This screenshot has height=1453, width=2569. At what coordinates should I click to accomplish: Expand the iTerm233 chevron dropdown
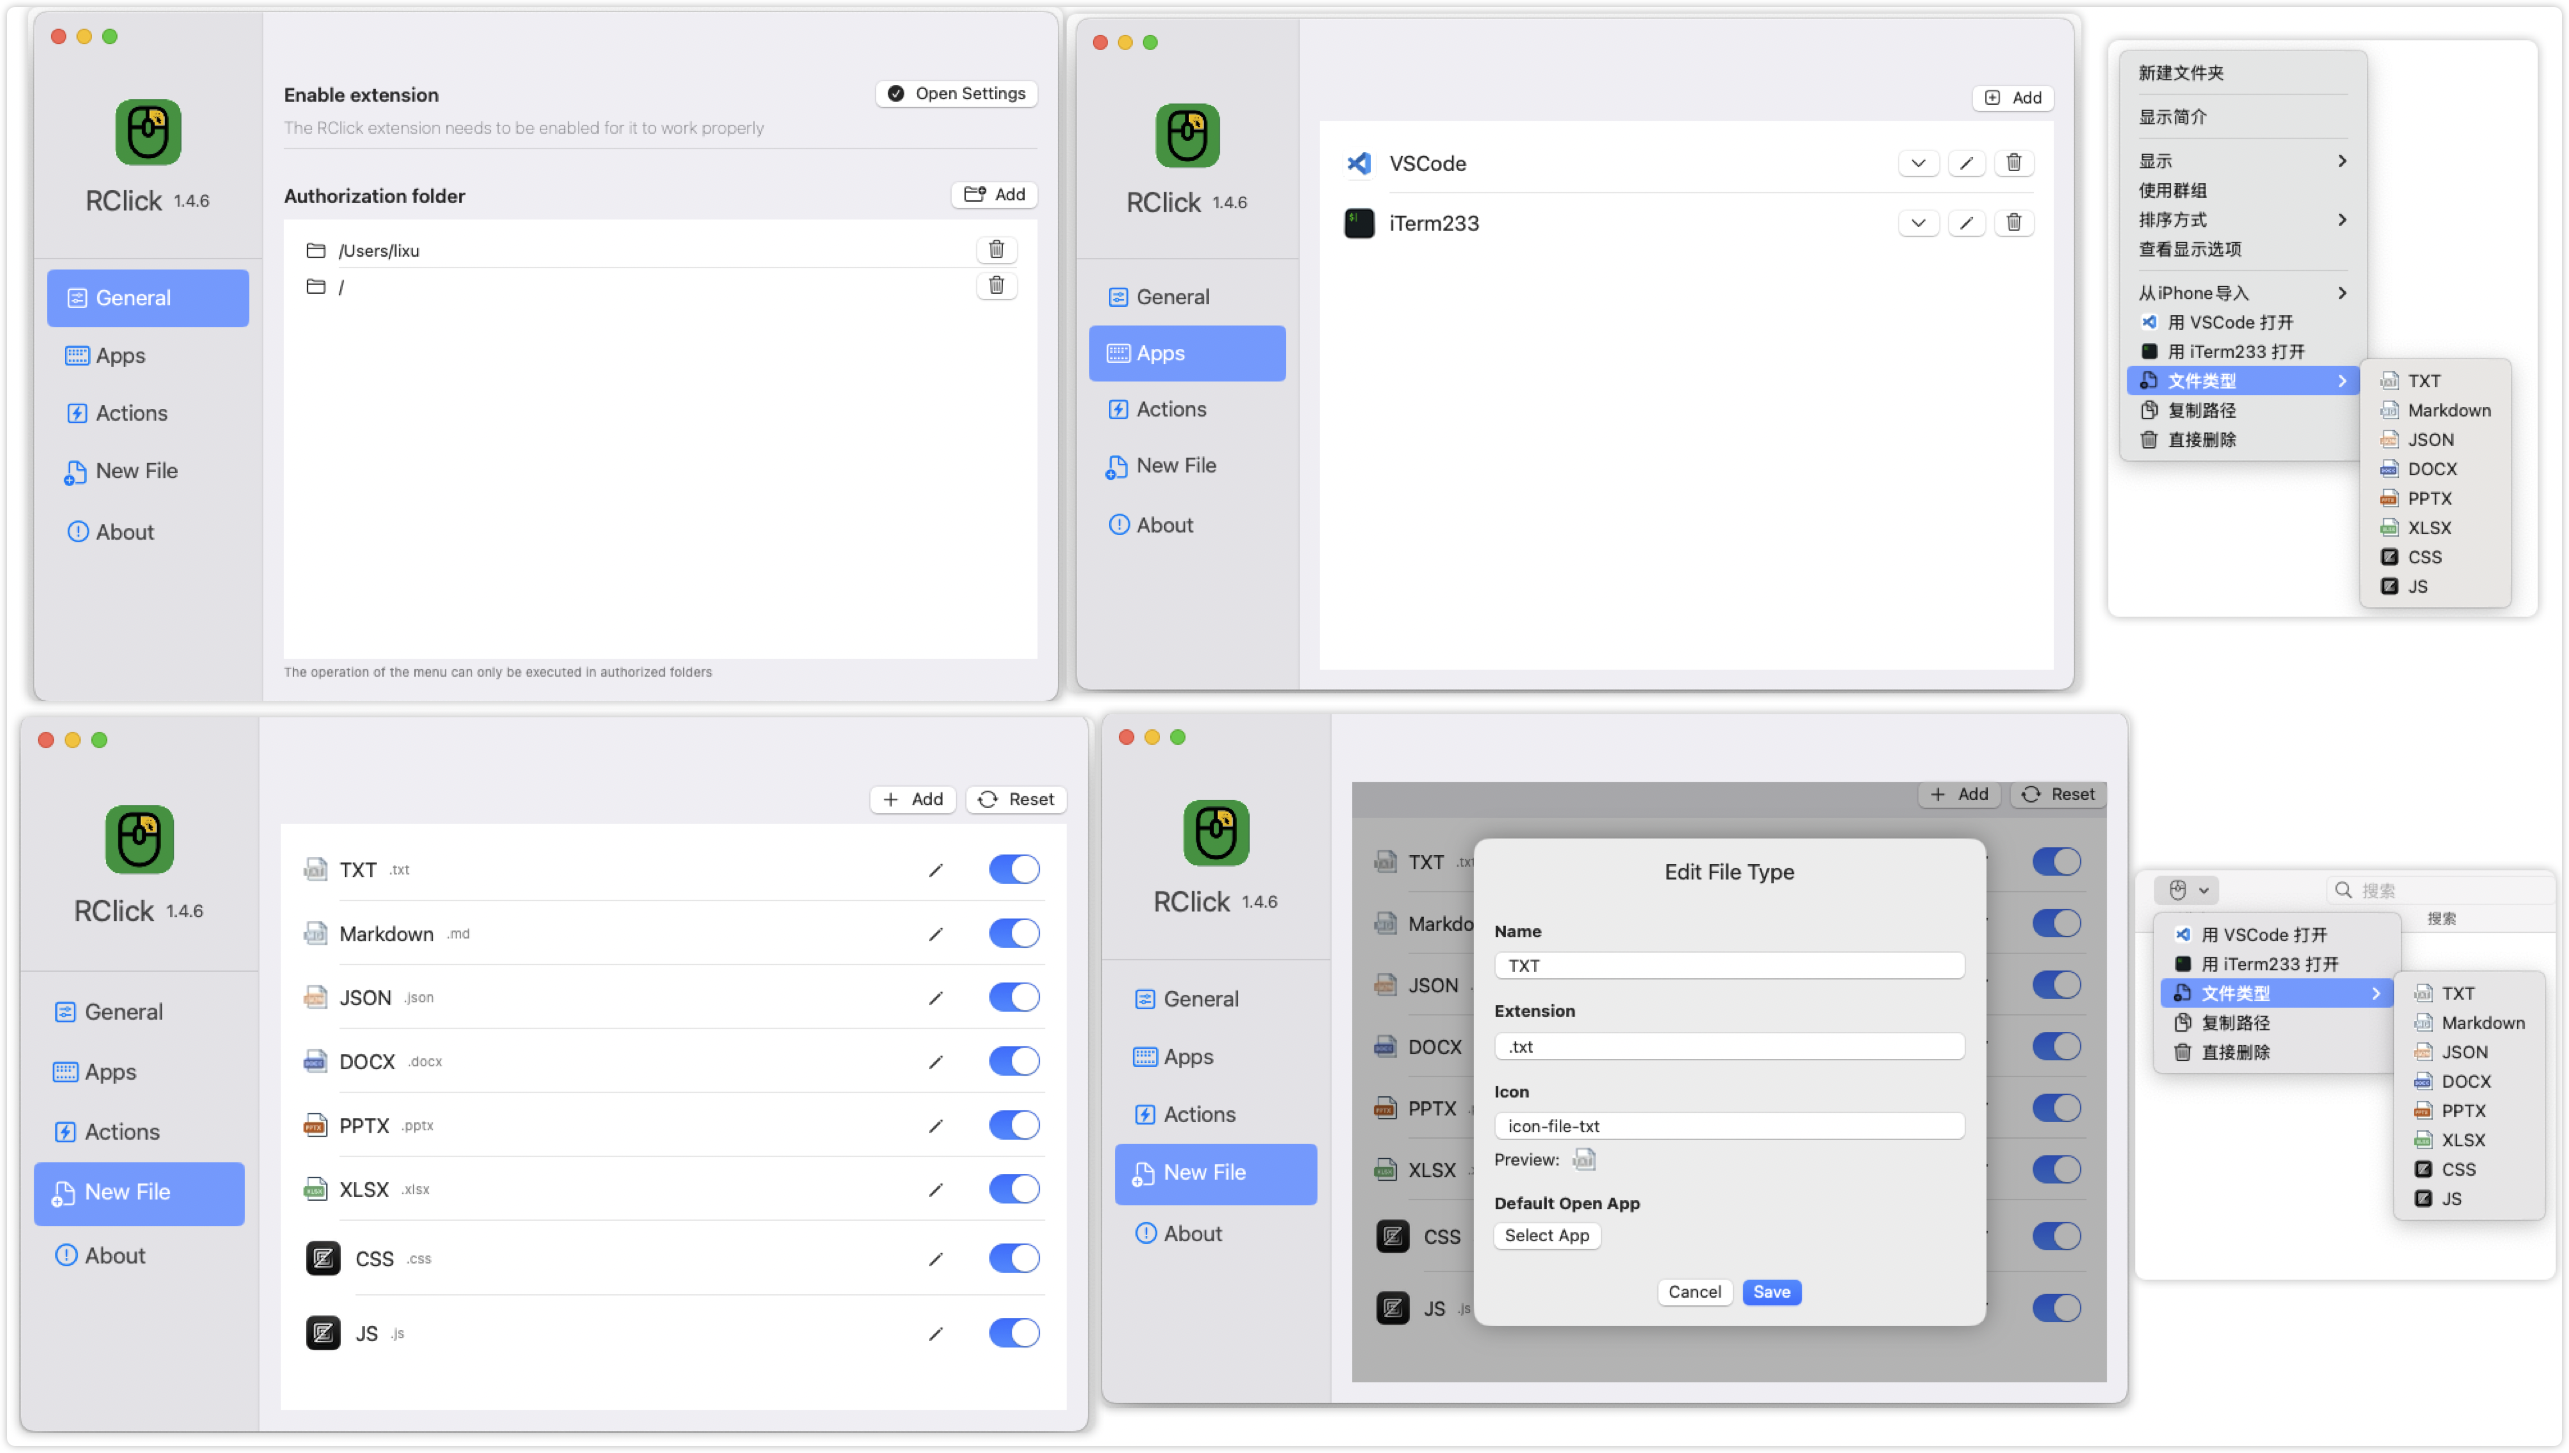tap(1917, 223)
